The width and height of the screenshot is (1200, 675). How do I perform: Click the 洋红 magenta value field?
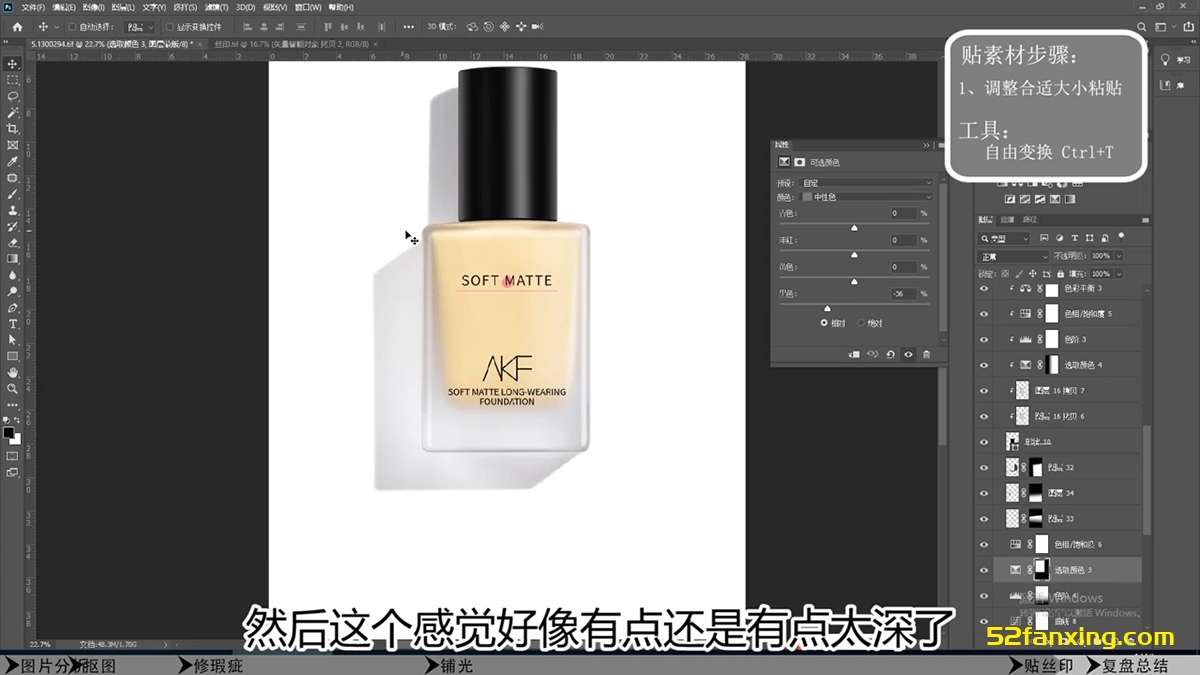pyautogui.click(x=903, y=240)
